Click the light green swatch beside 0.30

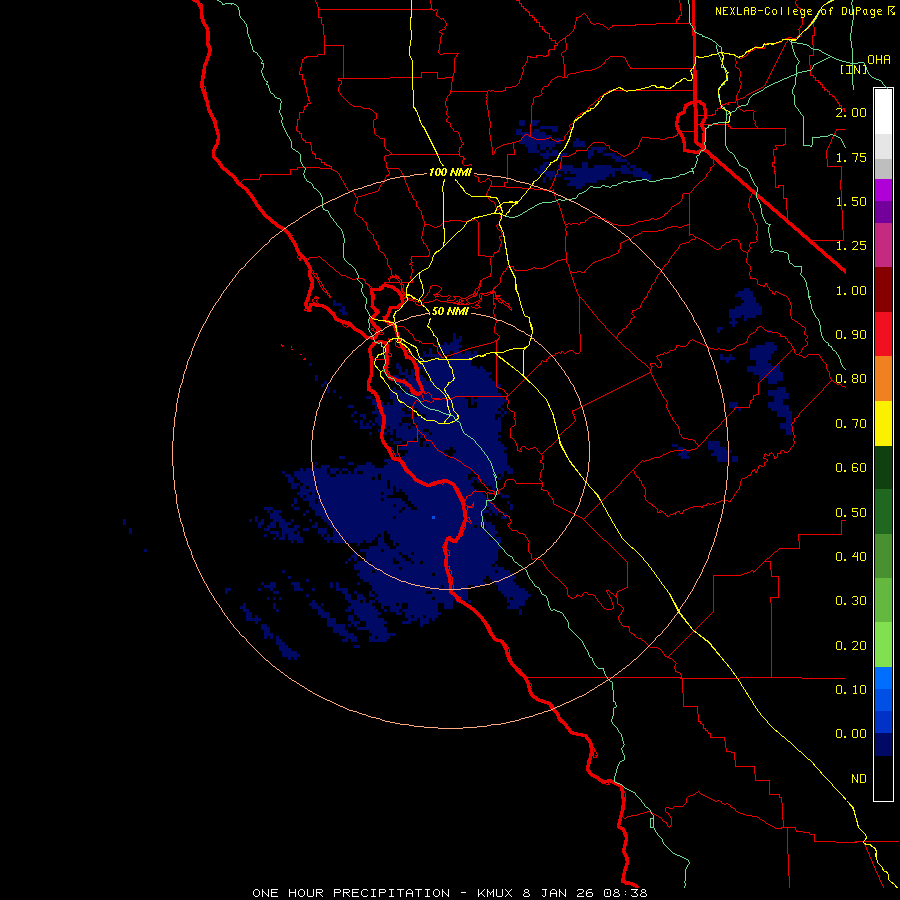(883, 601)
